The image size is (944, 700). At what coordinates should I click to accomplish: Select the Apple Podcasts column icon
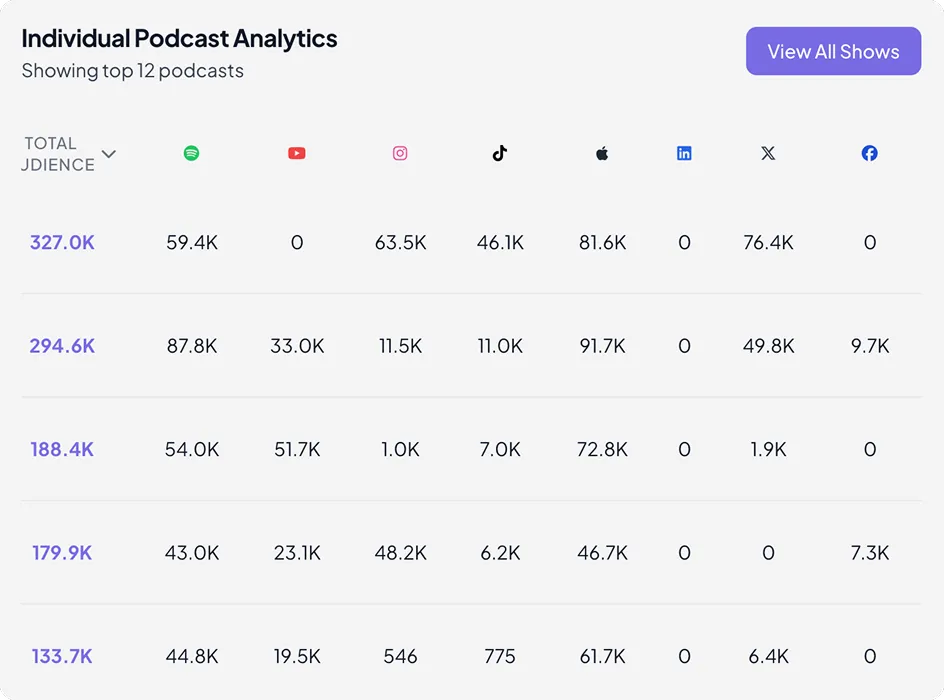pos(602,153)
